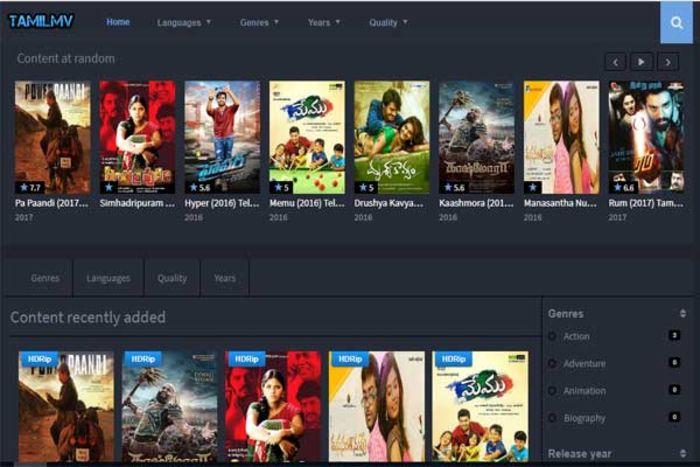700x467 pixels.
Task: Open Kaashmora poster in recently added
Action: click(x=170, y=406)
